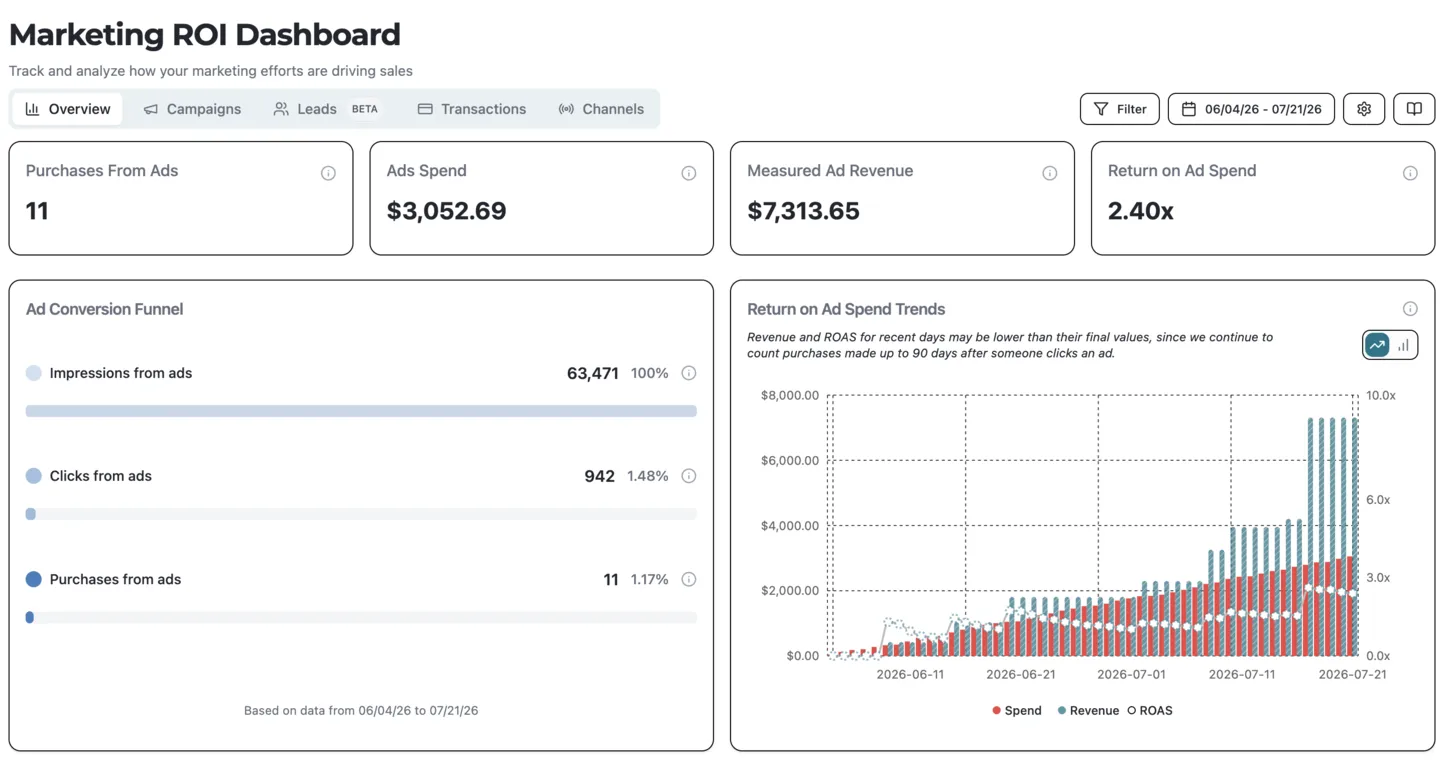
Task: Click the dark blue Purchases color dot
Action: pyautogui.click(x=34, y=579)
